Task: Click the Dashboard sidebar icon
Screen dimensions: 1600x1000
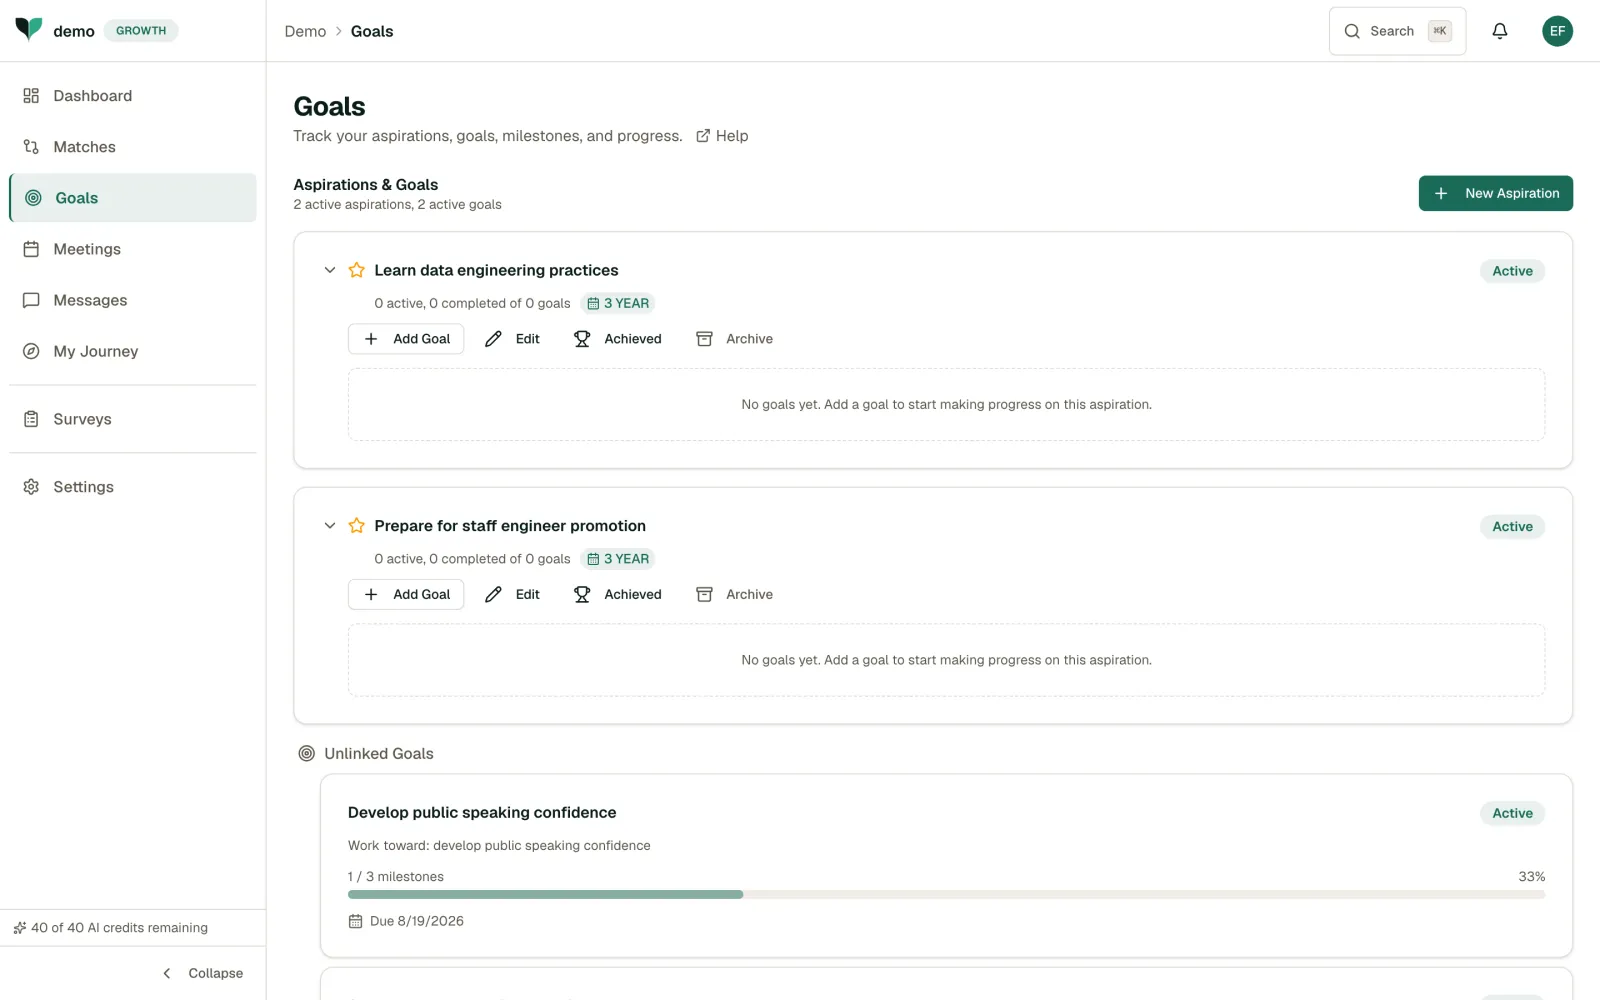Action: point(31,96)
